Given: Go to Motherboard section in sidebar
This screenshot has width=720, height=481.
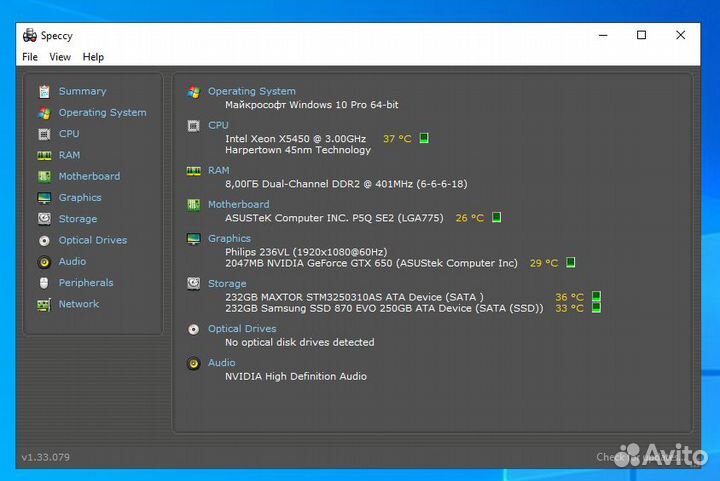Looking at the screenshot, I should coord(89,176).
